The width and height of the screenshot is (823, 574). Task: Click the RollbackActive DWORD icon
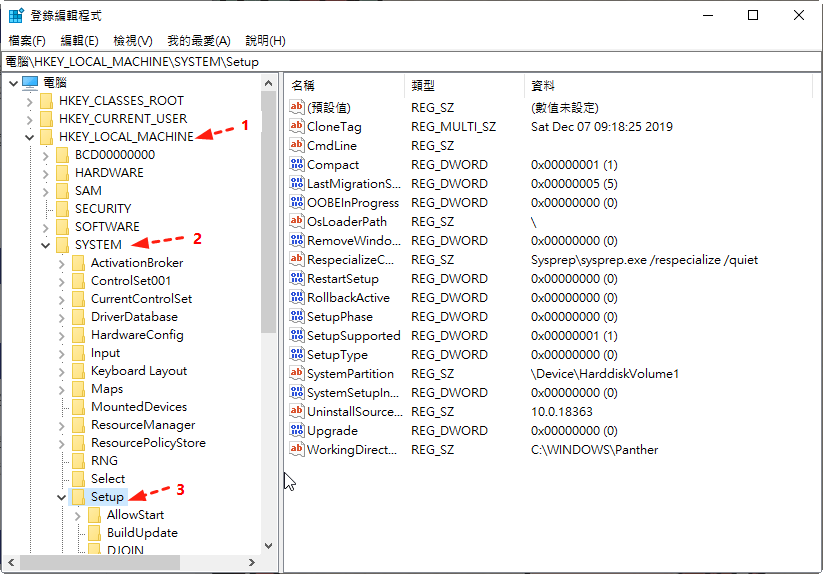[297, 297]
